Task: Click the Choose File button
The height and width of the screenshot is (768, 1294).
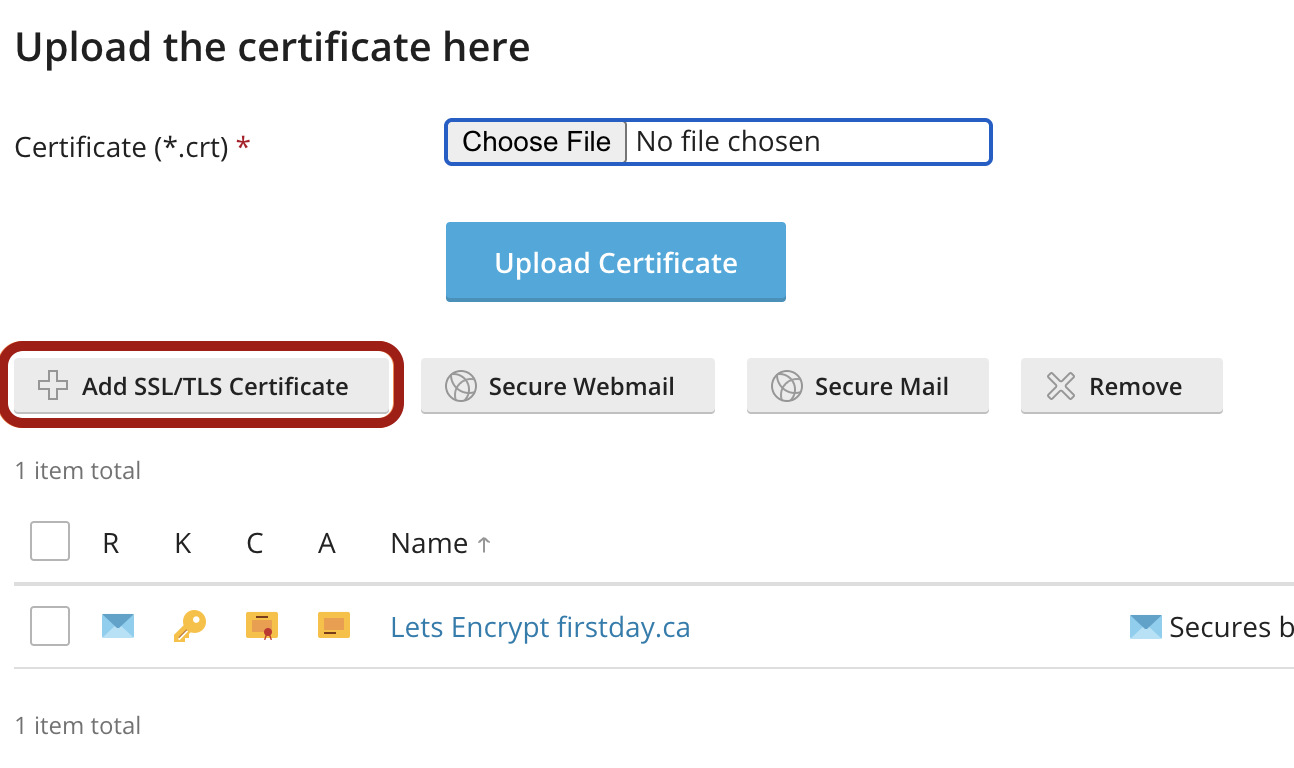Action: (x=536, y=142)
